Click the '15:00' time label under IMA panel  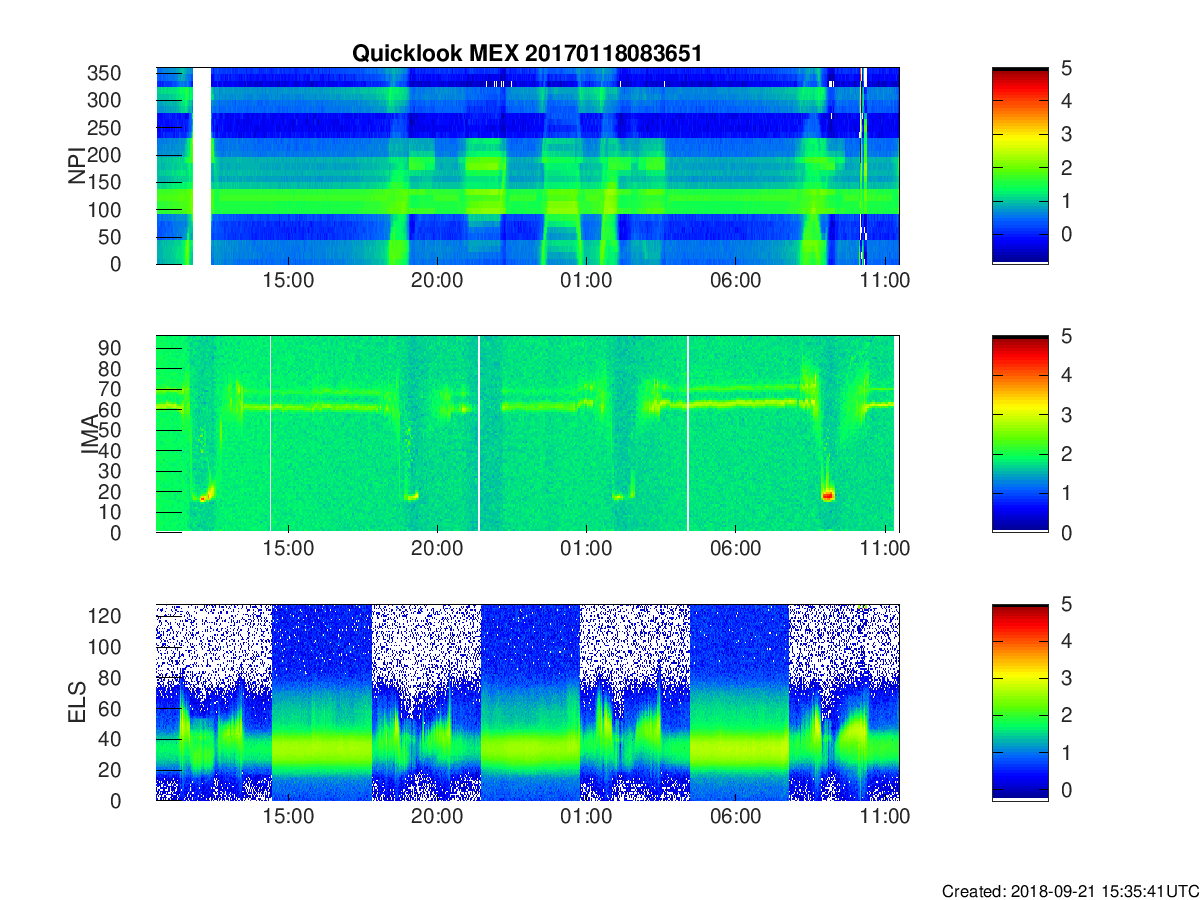pos(288,549)
